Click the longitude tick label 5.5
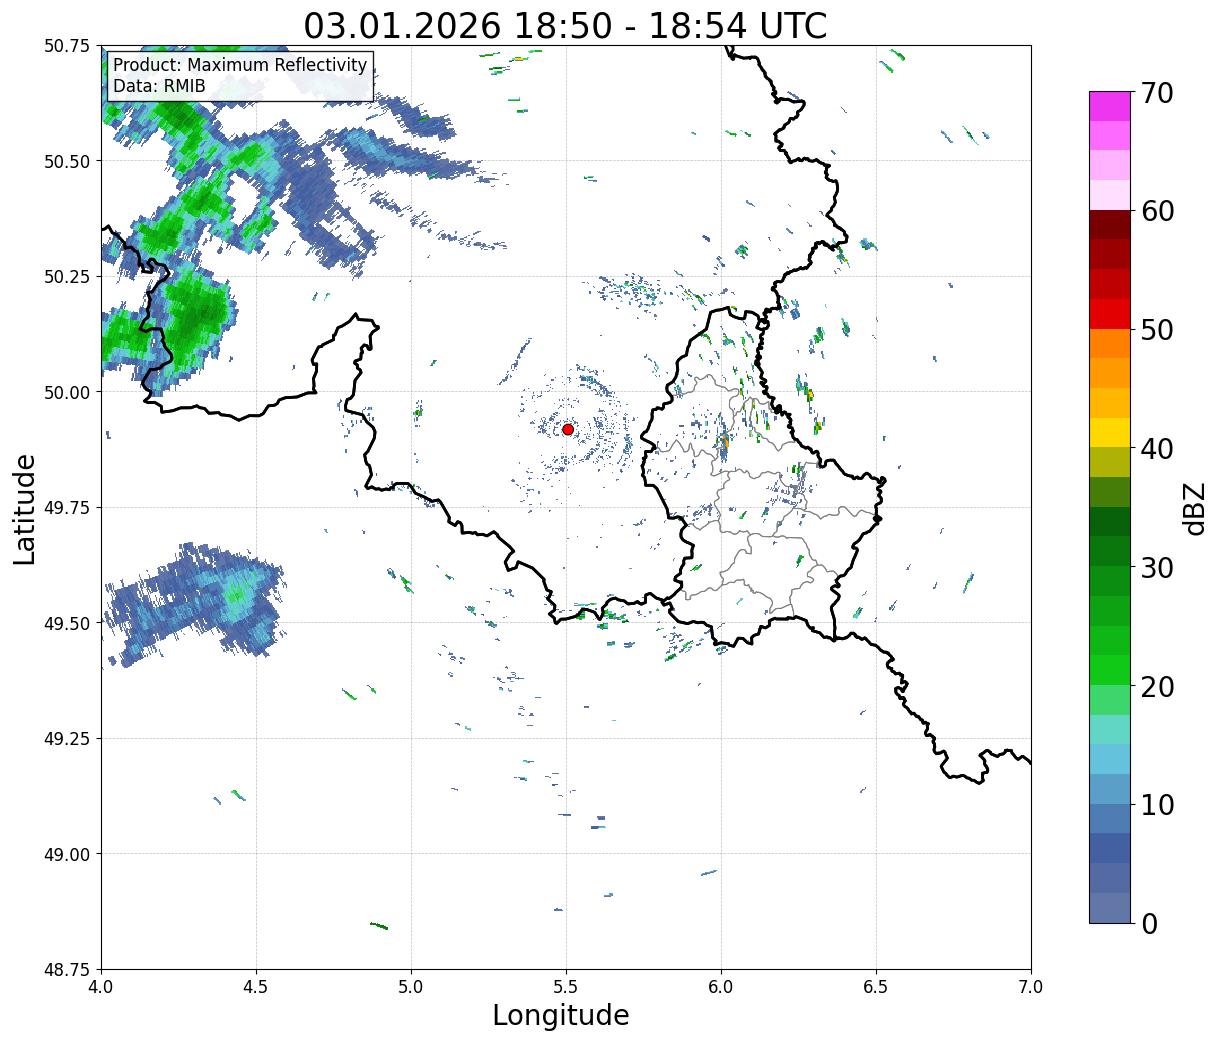This screenshot has height=1040, width=1219. tap(566, 986)
